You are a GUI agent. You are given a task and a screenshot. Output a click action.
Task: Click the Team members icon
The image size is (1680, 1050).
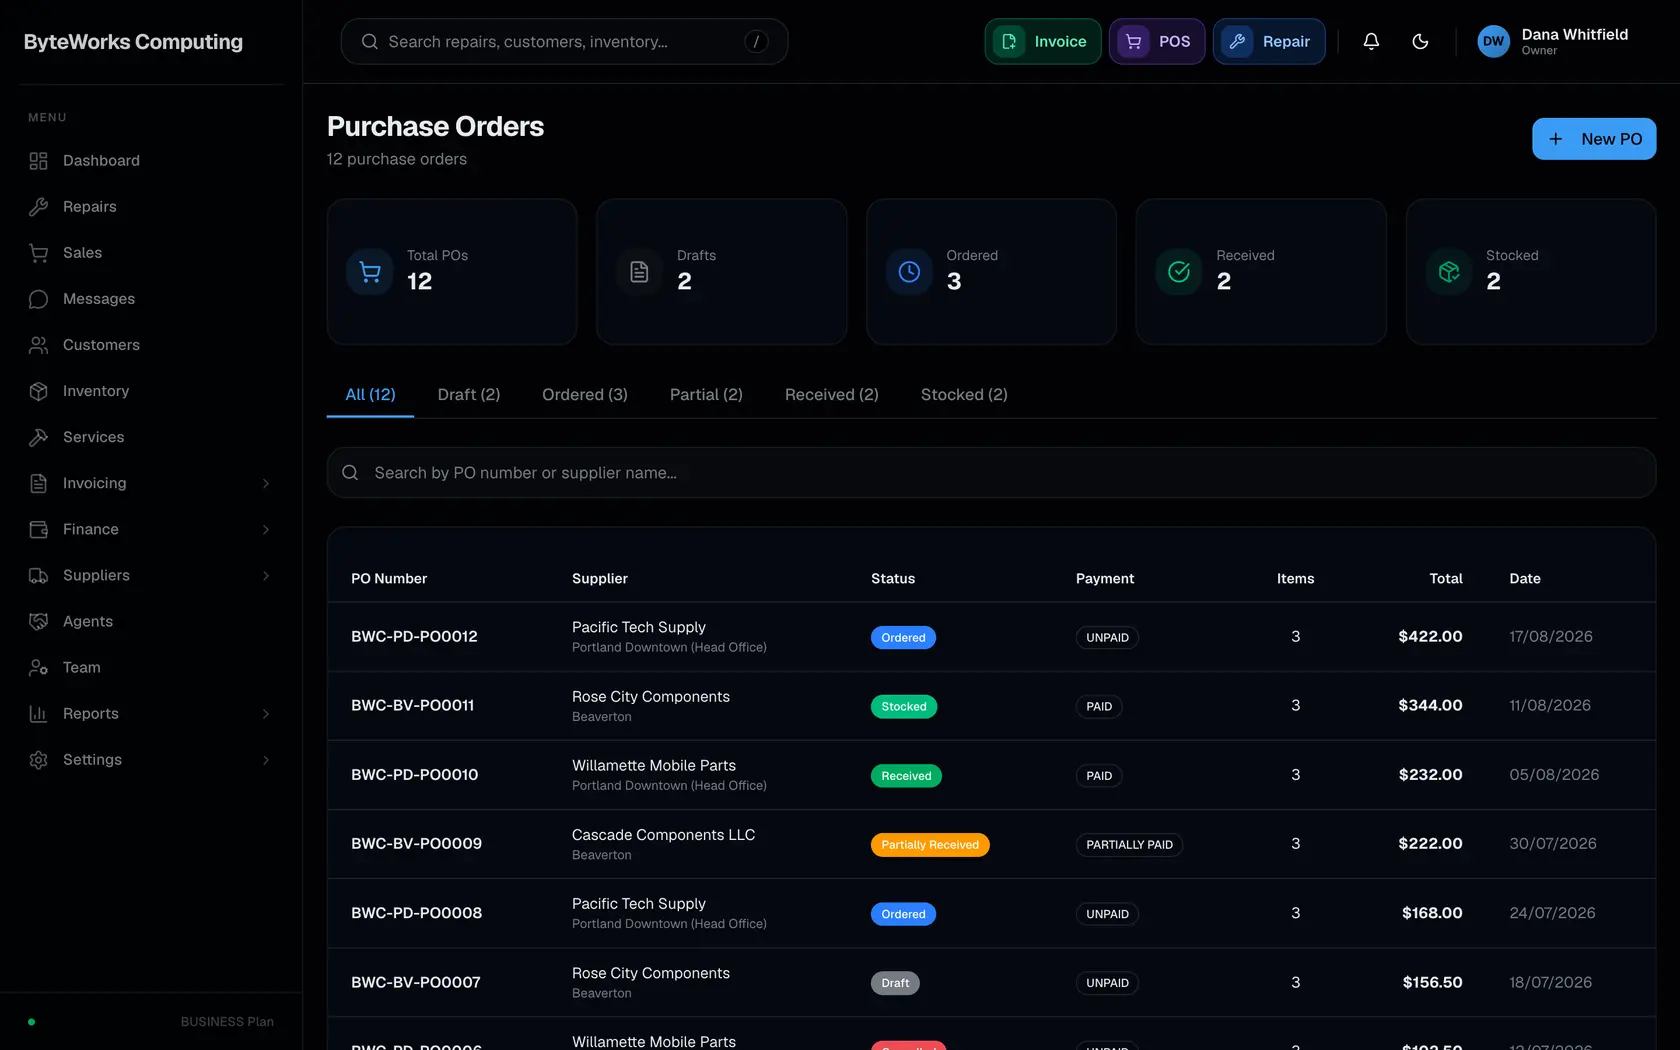click(38, 667)
